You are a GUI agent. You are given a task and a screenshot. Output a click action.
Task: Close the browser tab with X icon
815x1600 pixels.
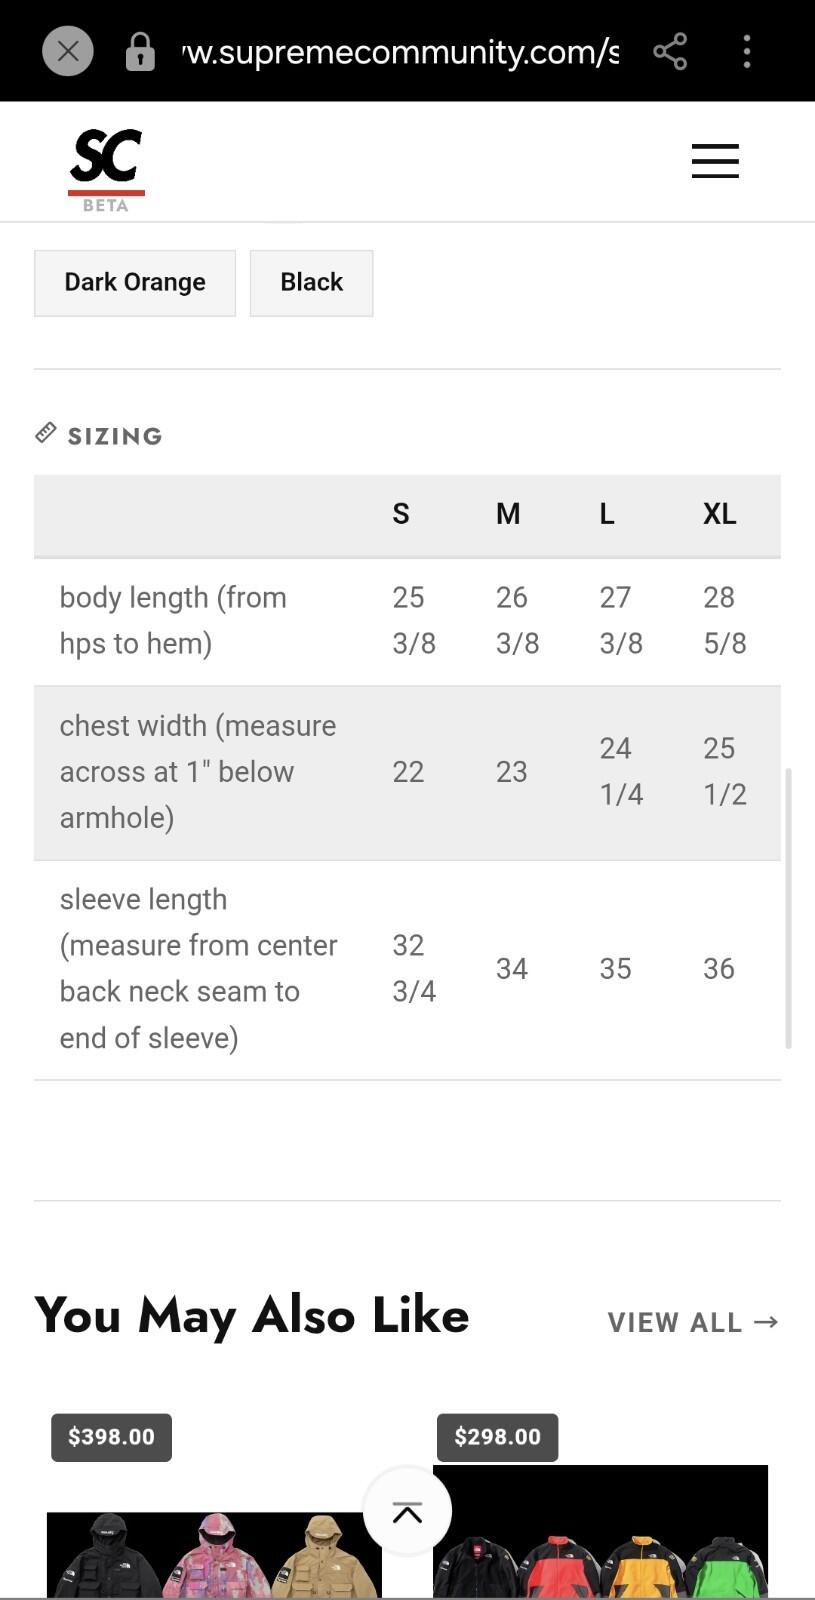pos(68,51)
